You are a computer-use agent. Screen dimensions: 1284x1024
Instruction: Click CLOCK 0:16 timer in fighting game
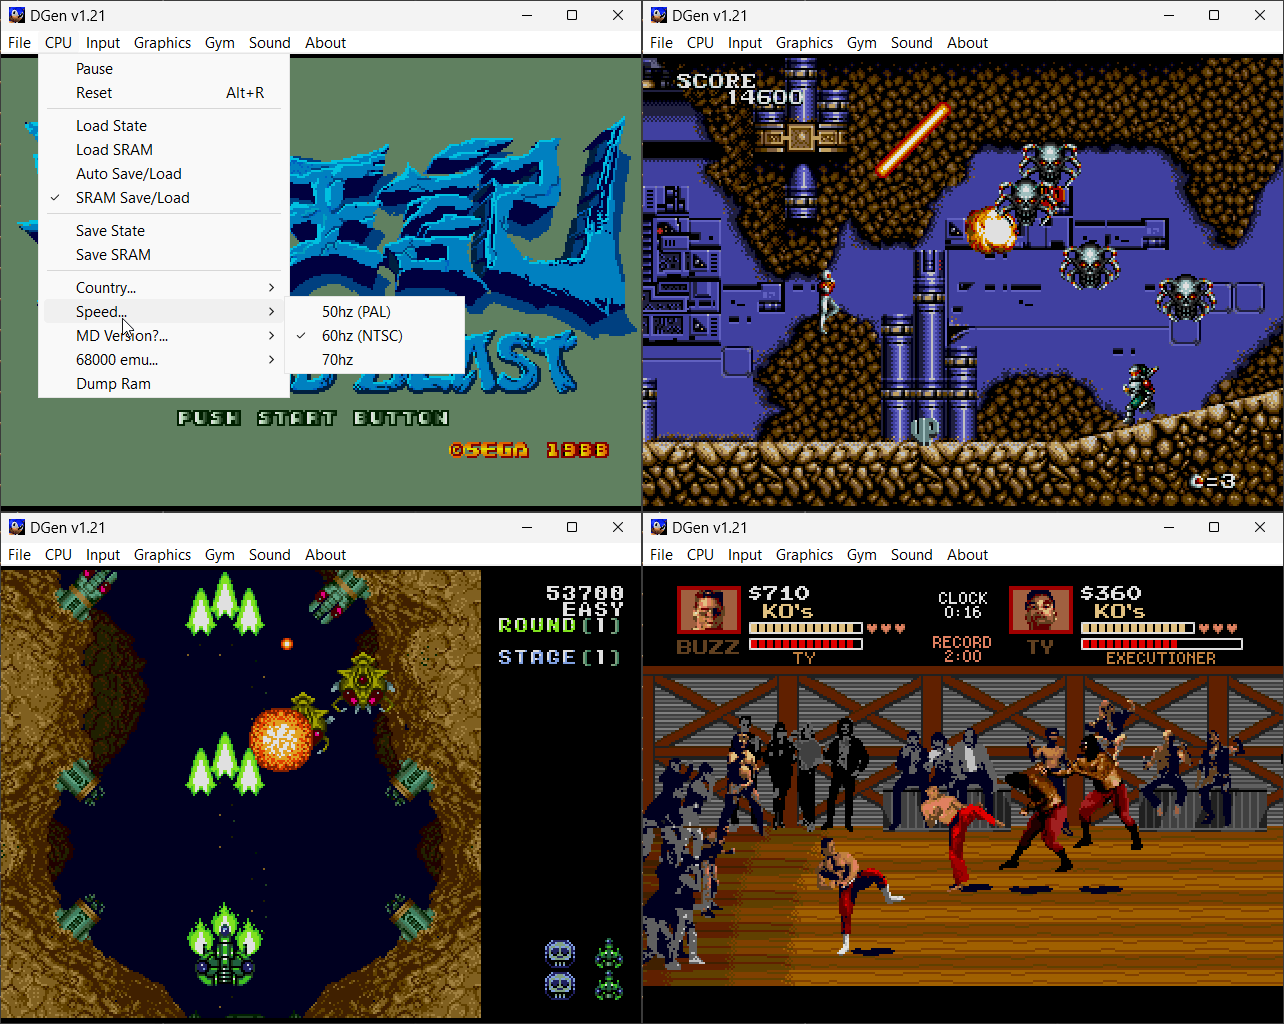[x=962, y=604]
